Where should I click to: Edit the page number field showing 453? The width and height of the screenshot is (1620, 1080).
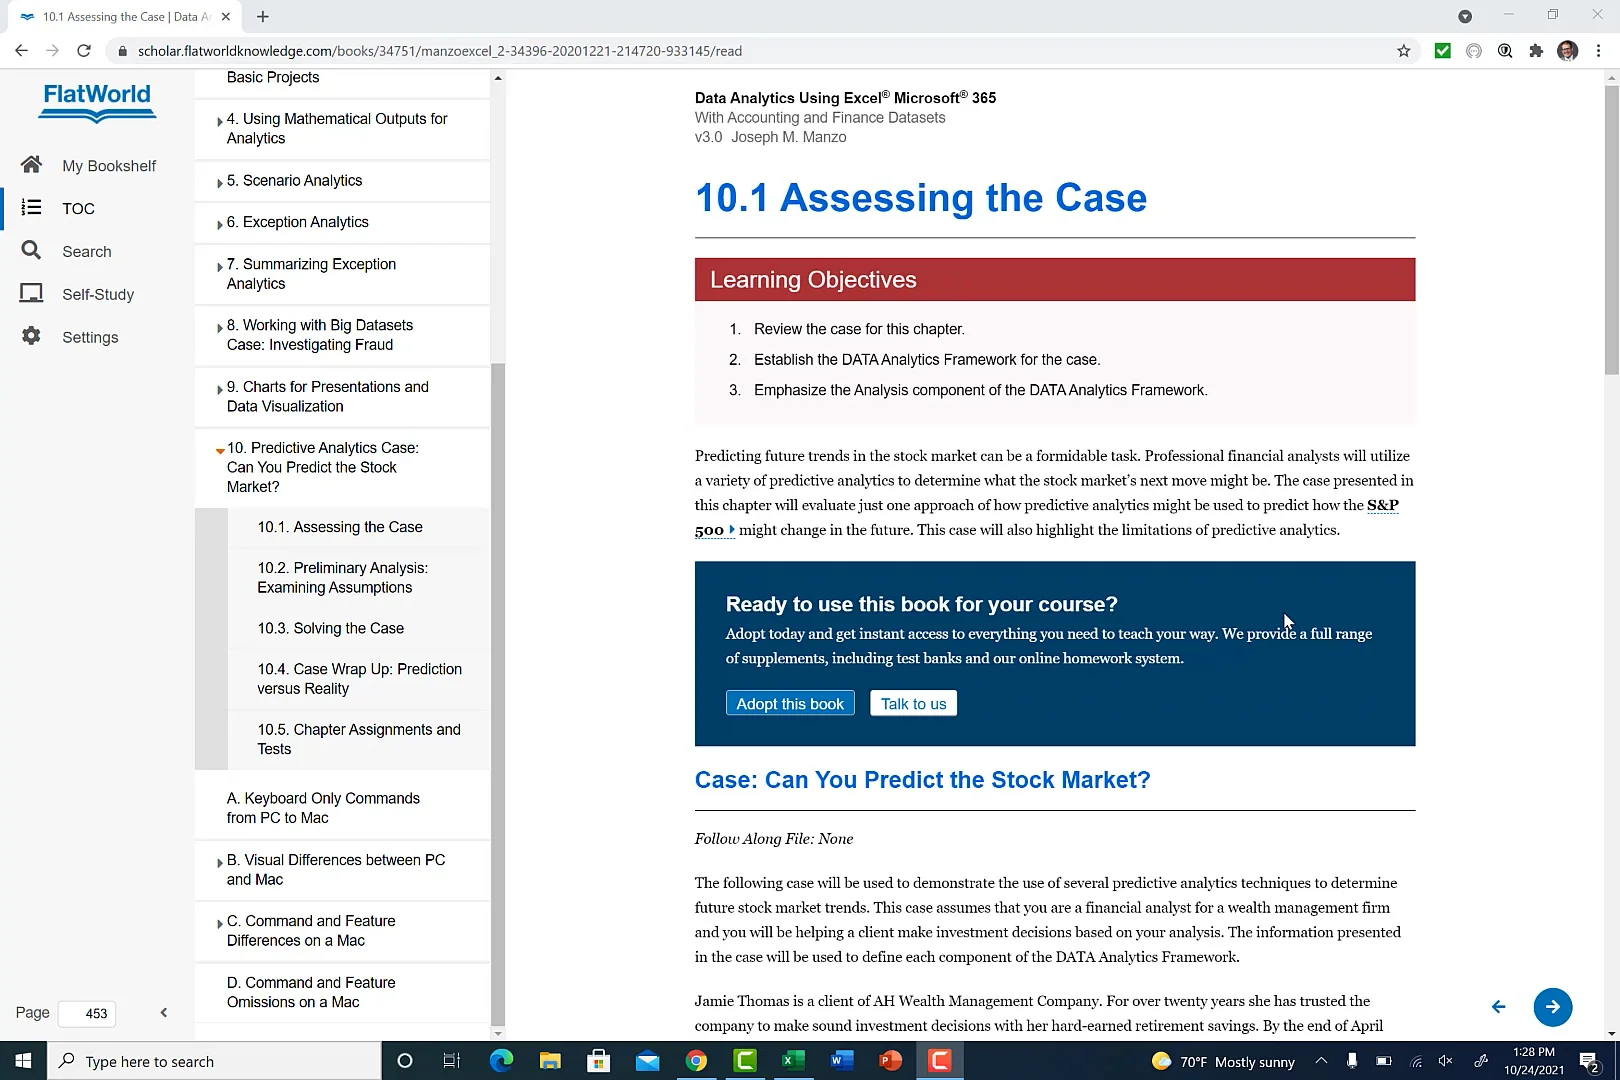pos(88,1013)
